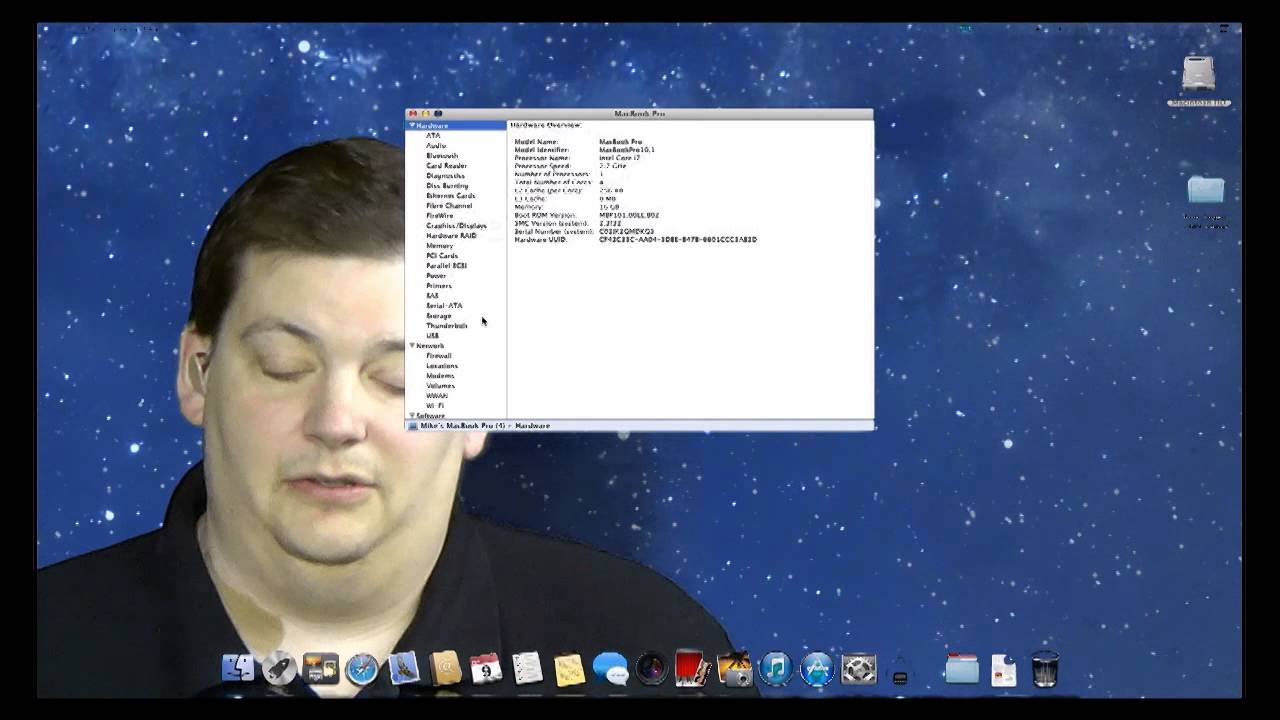Image resolution: width=1280 pixels, height=720 pixels.
Task: Select Storage in the Hardware list
Action: point(437,315)
